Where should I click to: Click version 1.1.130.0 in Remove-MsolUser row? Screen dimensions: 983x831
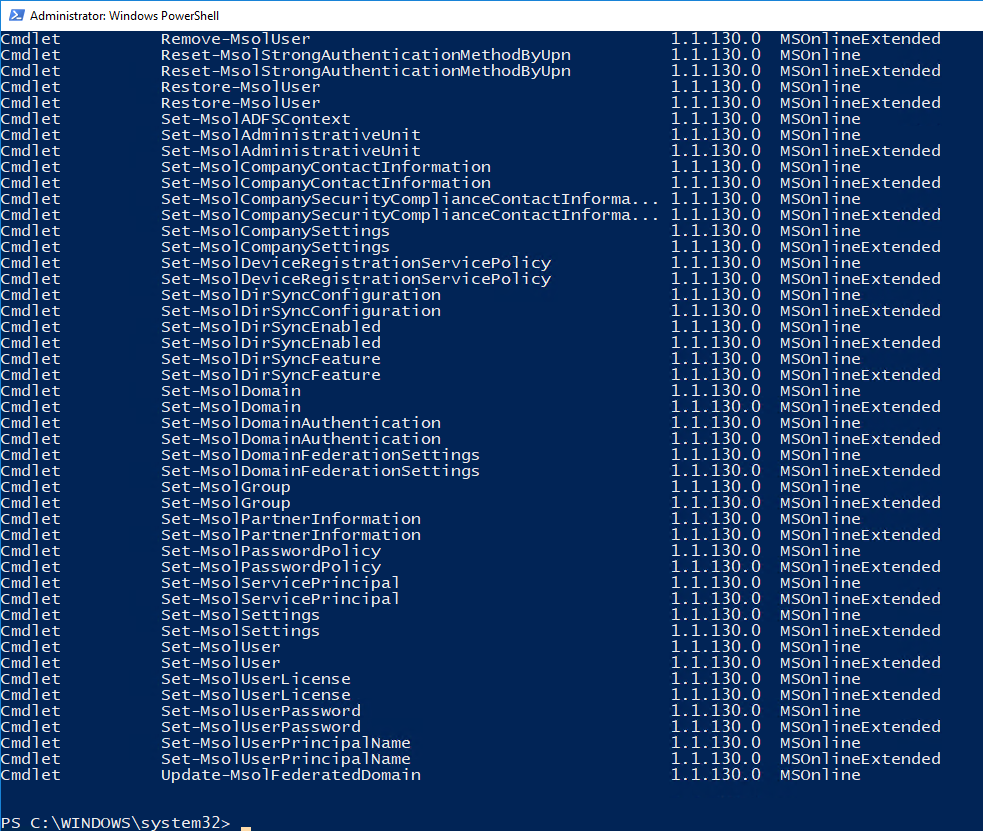click(716, 39)
